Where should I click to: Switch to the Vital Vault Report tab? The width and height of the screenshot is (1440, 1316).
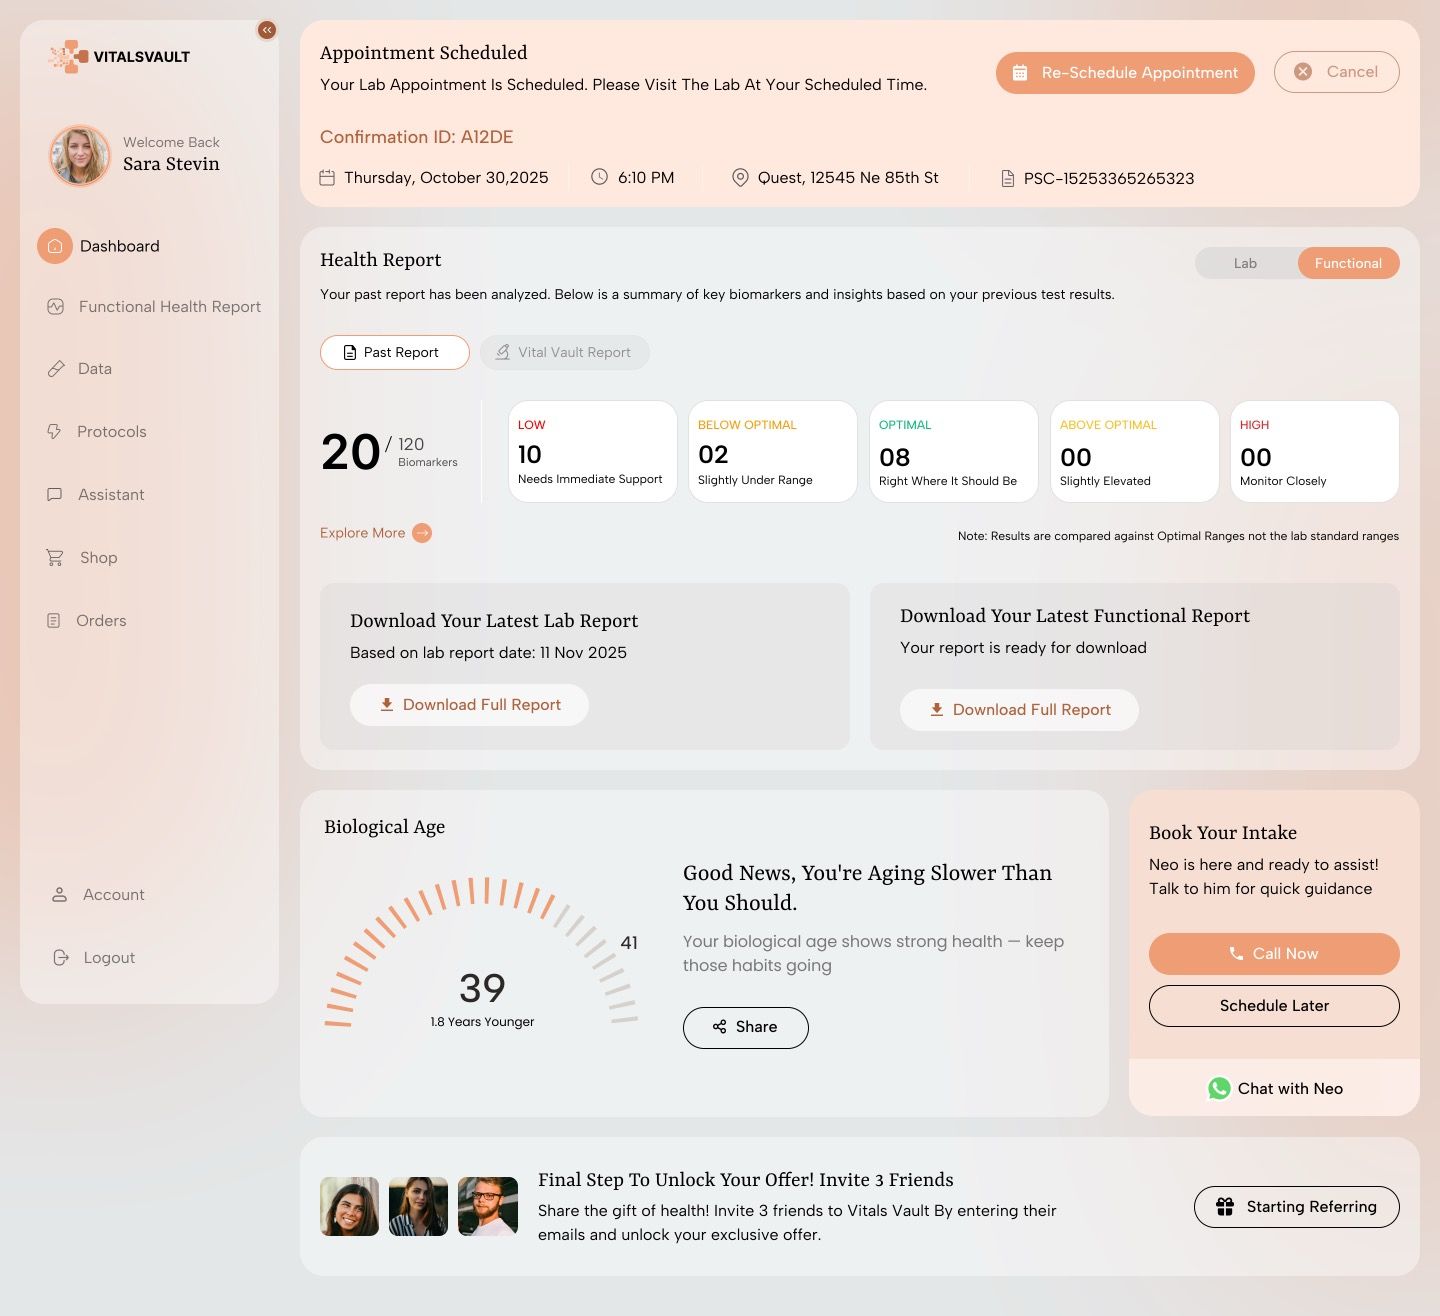[564, 352]
